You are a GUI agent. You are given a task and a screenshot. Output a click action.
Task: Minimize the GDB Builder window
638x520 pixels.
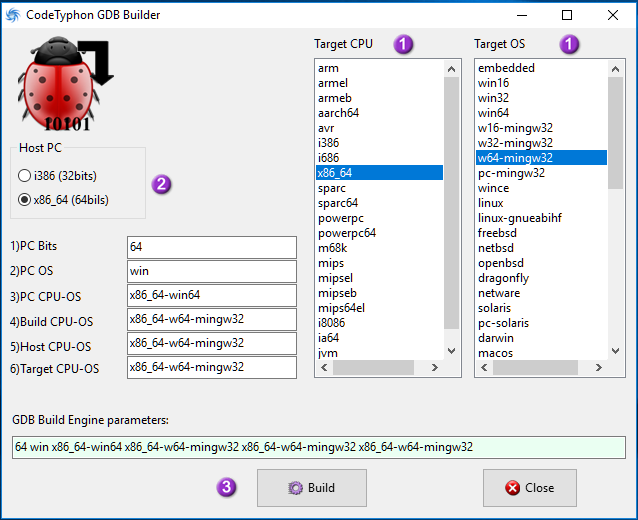coord(522,15)
